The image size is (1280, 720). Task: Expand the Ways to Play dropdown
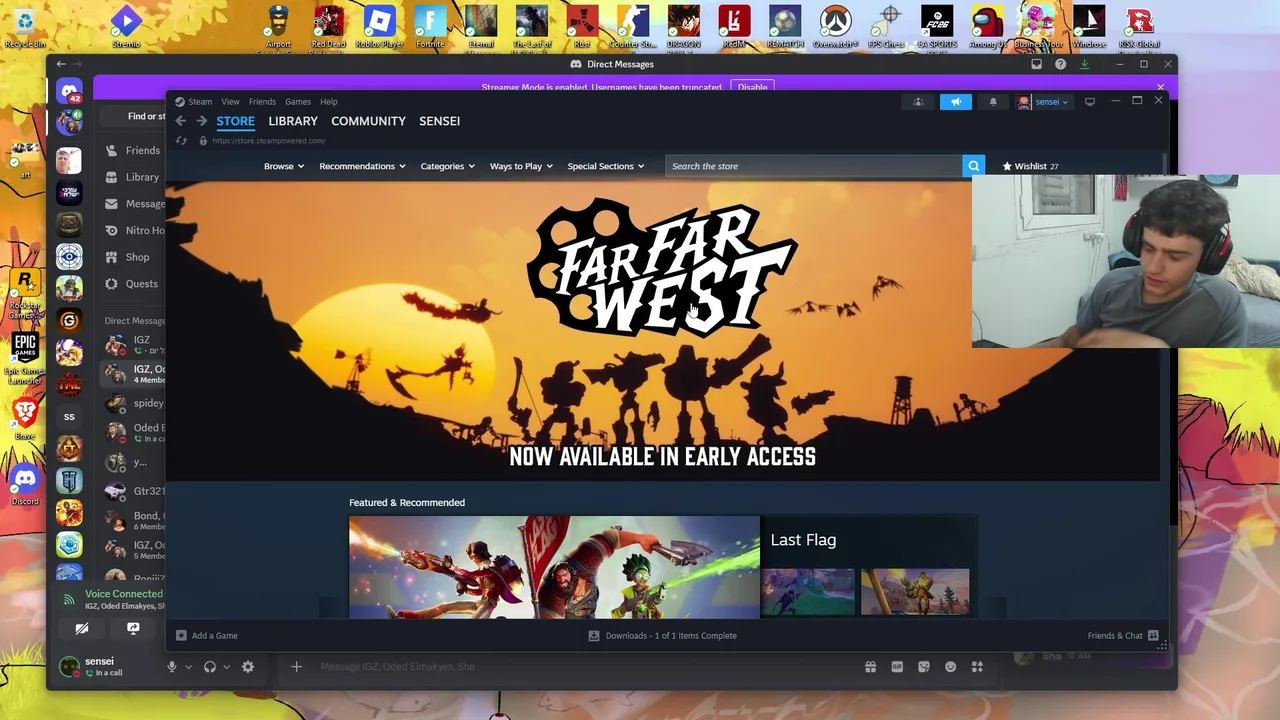click(521, 166)
